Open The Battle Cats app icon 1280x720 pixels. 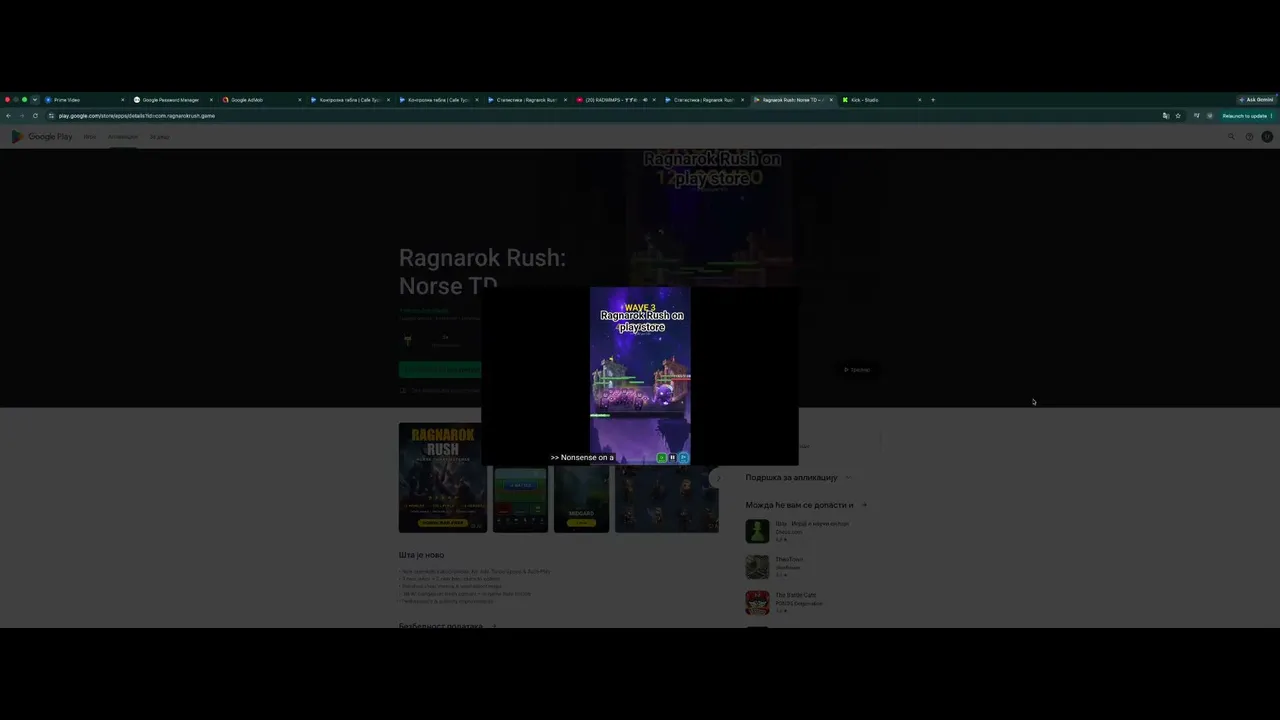[757, 603]
